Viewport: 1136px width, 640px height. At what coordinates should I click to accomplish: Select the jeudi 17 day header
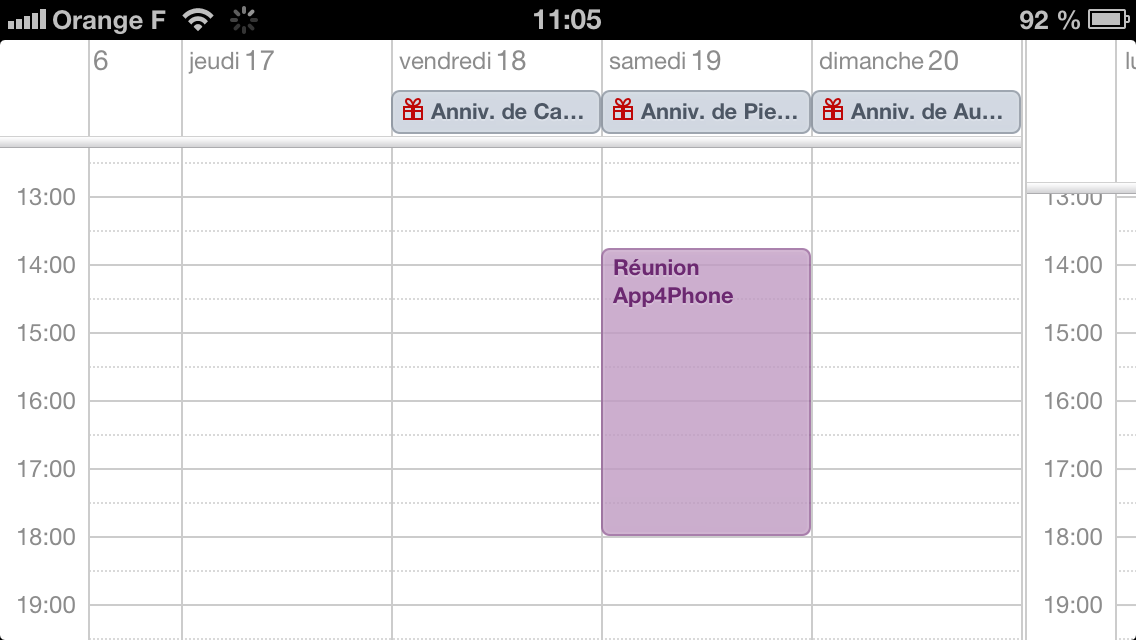coord(231,62)
